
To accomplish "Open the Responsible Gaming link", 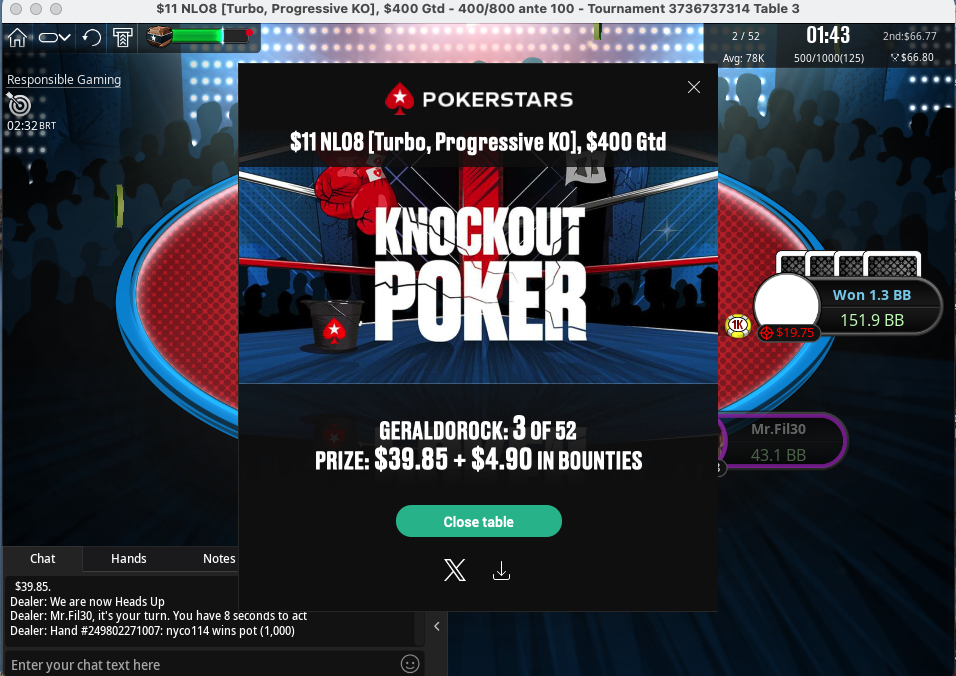I will 64,79.
